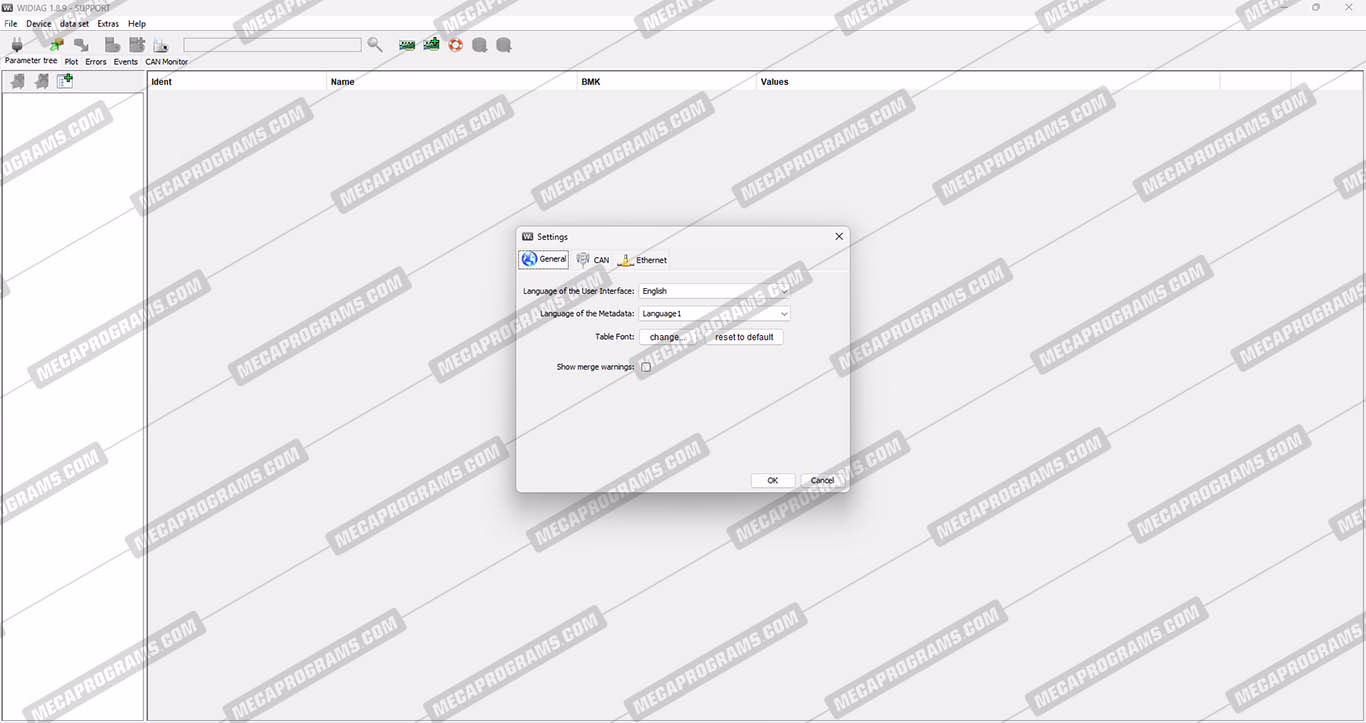Open the Device menu

click(x=39, y=24)
